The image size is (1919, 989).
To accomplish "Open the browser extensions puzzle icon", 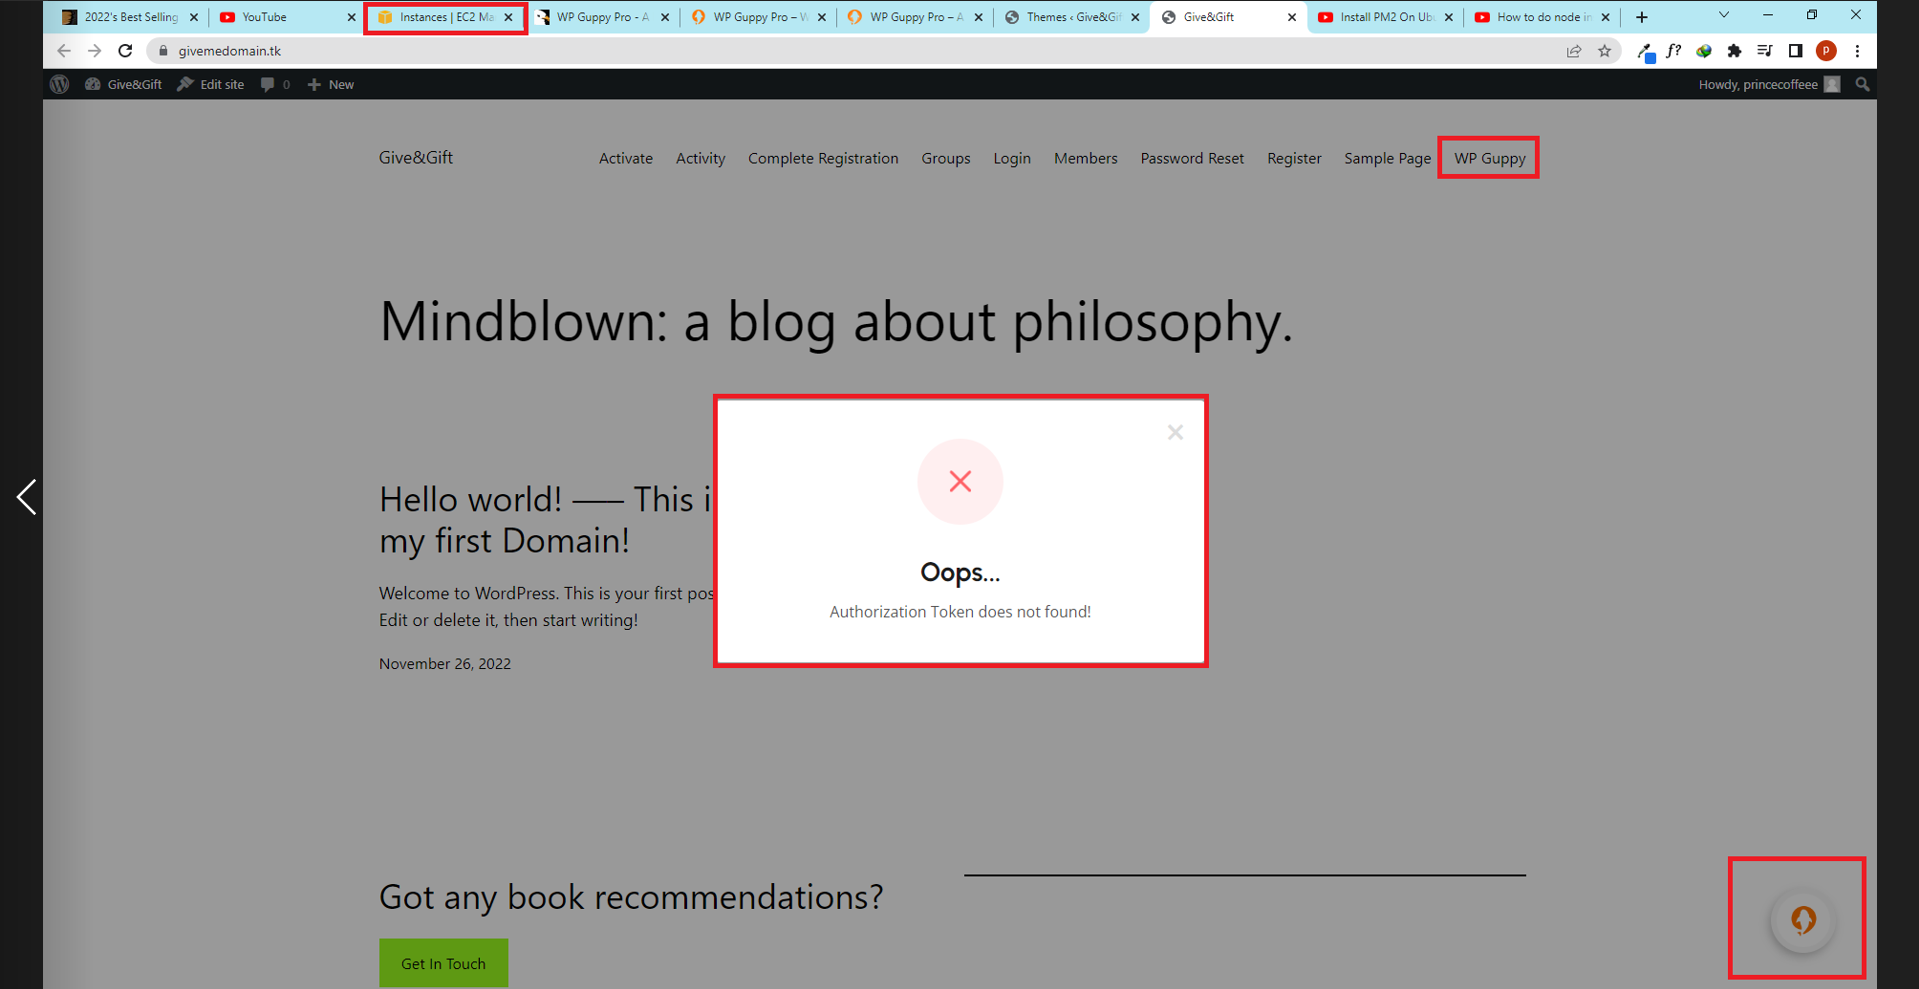I will 1734,51.
